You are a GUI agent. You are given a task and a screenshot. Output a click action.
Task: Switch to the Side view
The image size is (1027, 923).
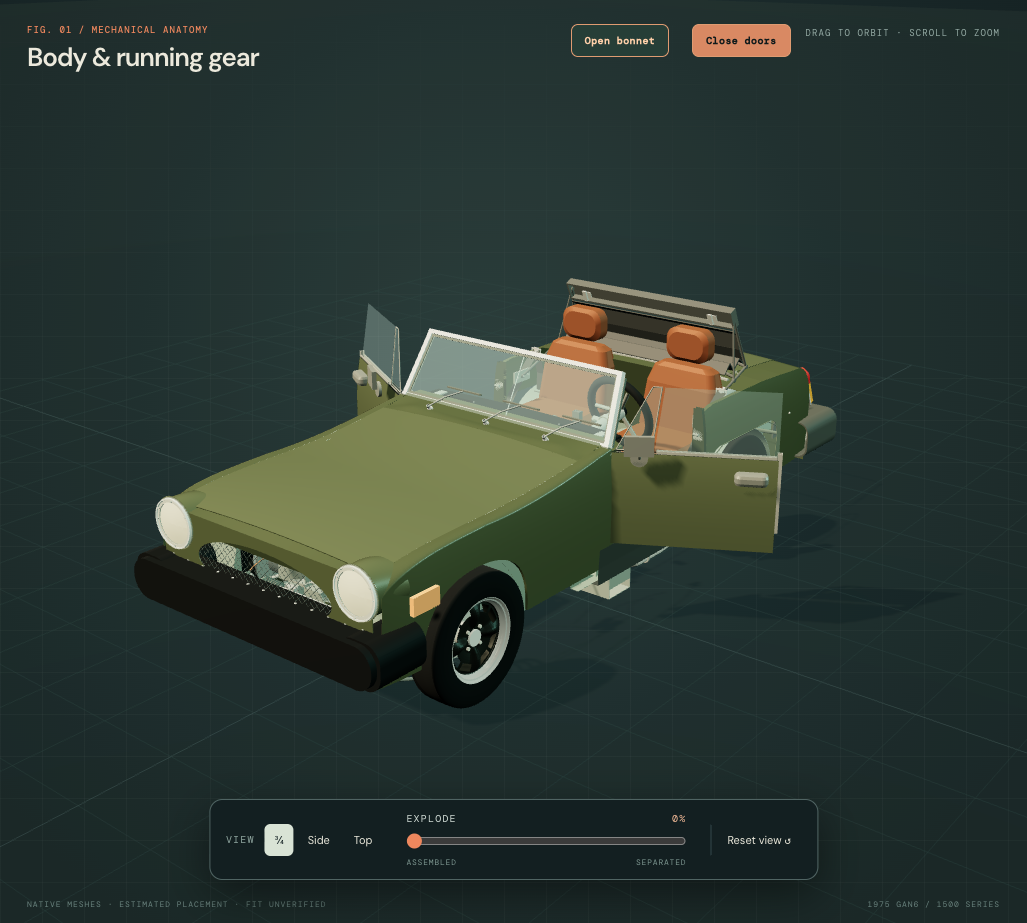coord(318,840)
